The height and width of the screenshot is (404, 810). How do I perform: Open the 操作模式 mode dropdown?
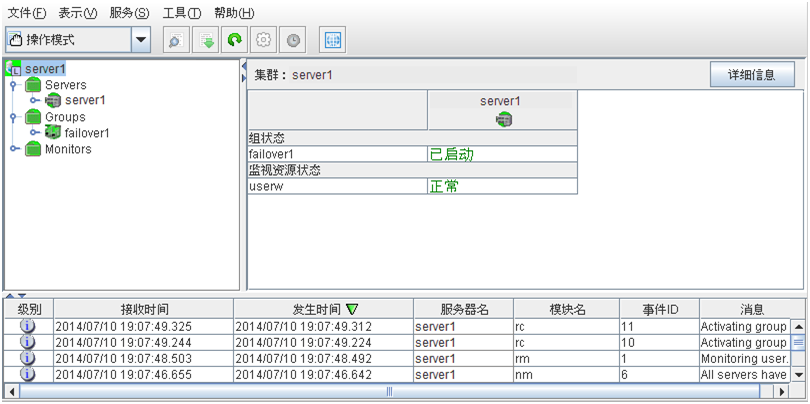141,40
